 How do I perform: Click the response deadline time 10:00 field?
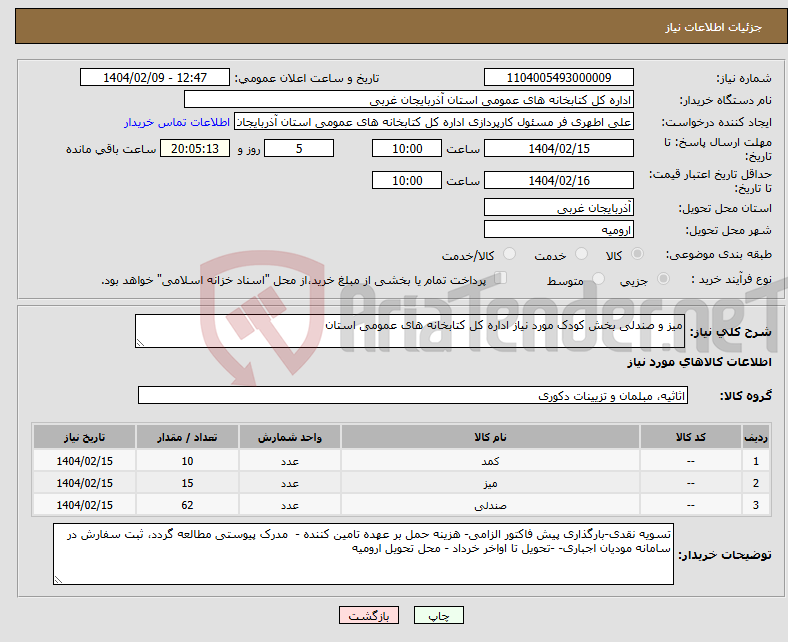pos(407,148)
